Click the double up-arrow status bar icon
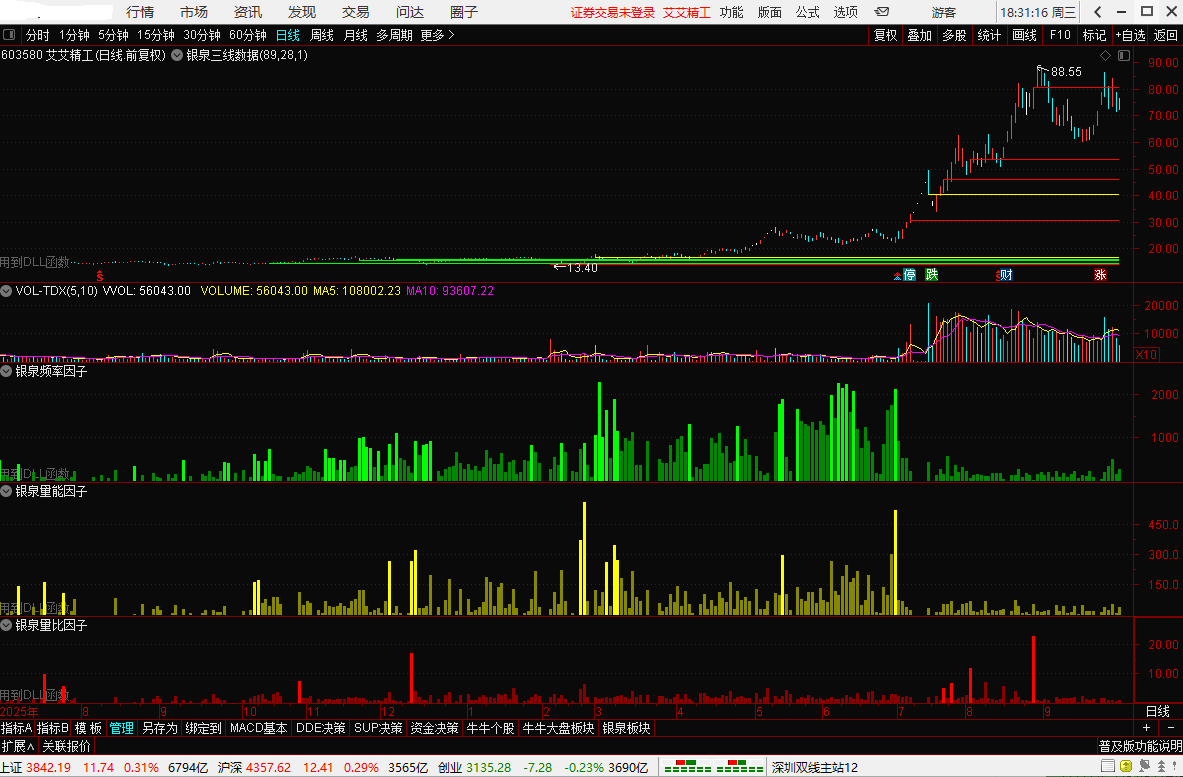 click(1161, 766)
